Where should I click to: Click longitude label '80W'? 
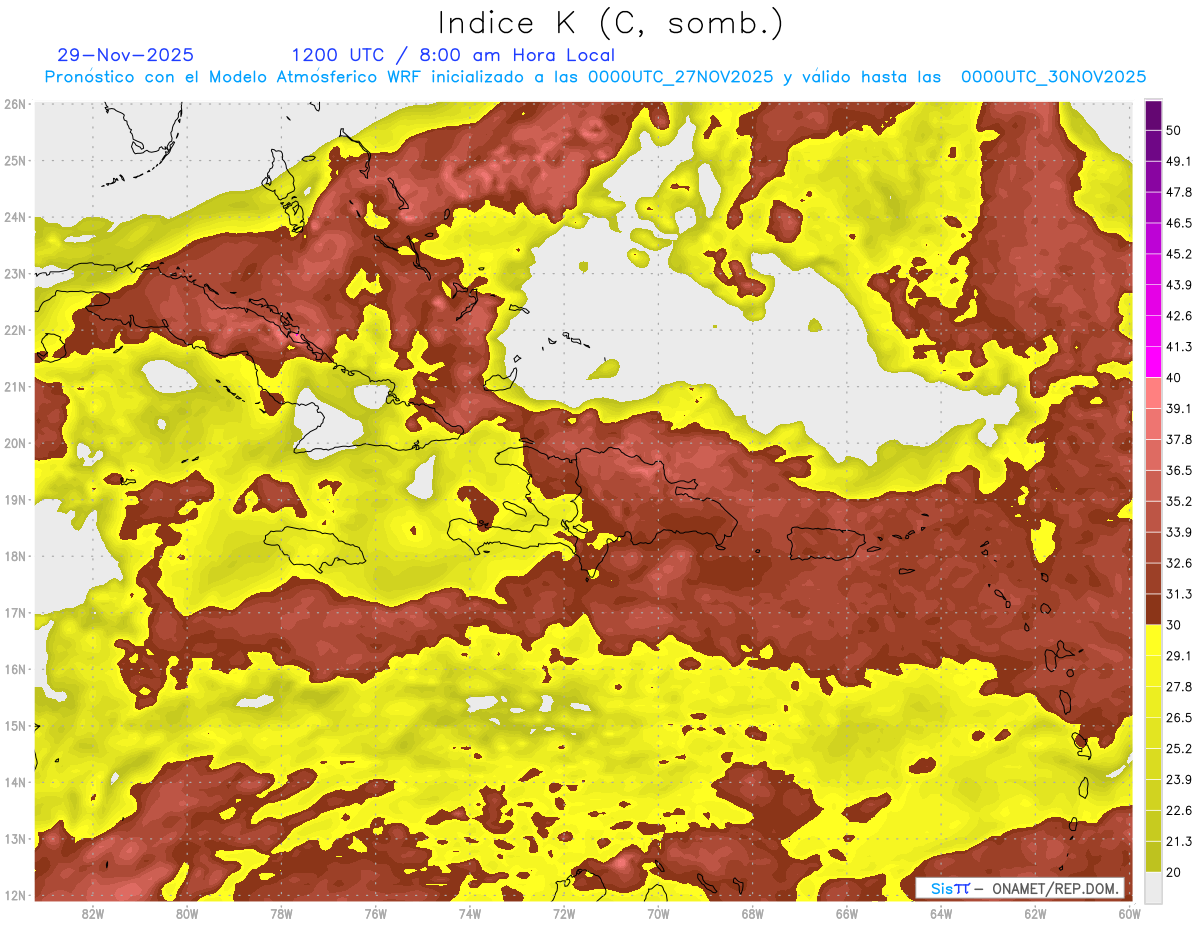tap(187, 914)
